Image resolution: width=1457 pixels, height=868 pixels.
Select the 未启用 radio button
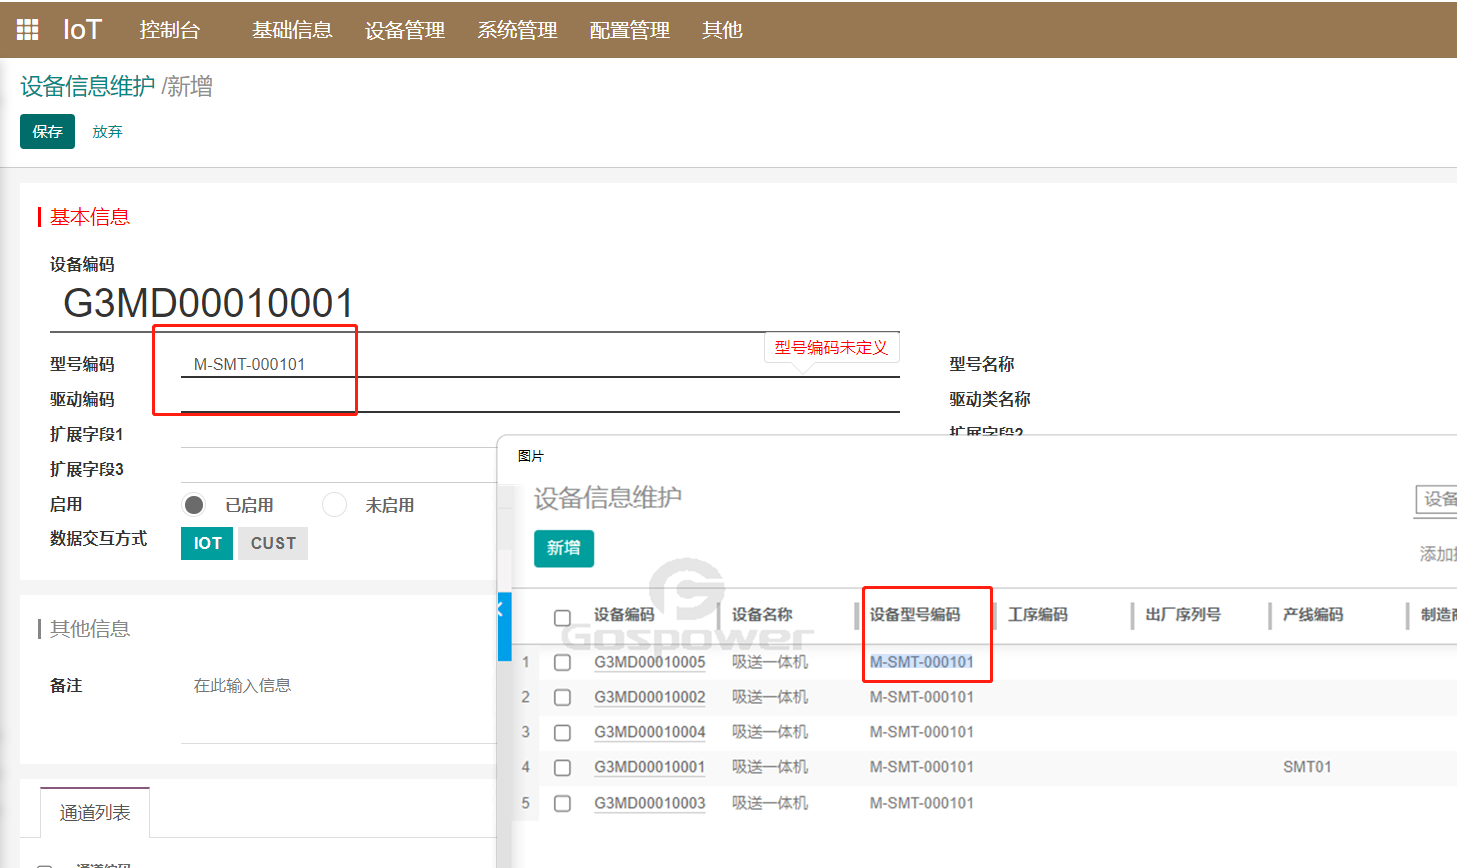(x=334, y=505)
